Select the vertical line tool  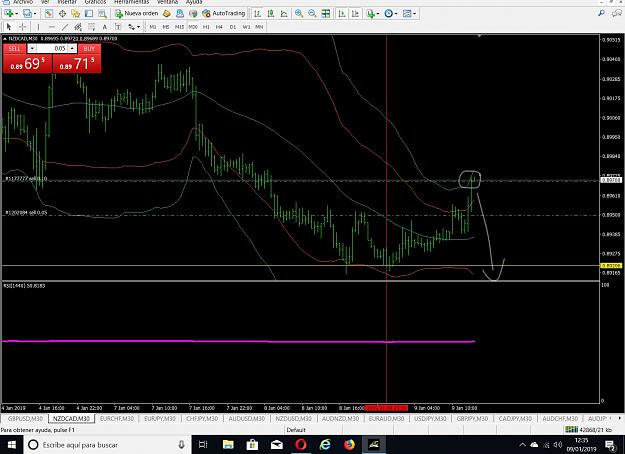click(x=38, y=27)
